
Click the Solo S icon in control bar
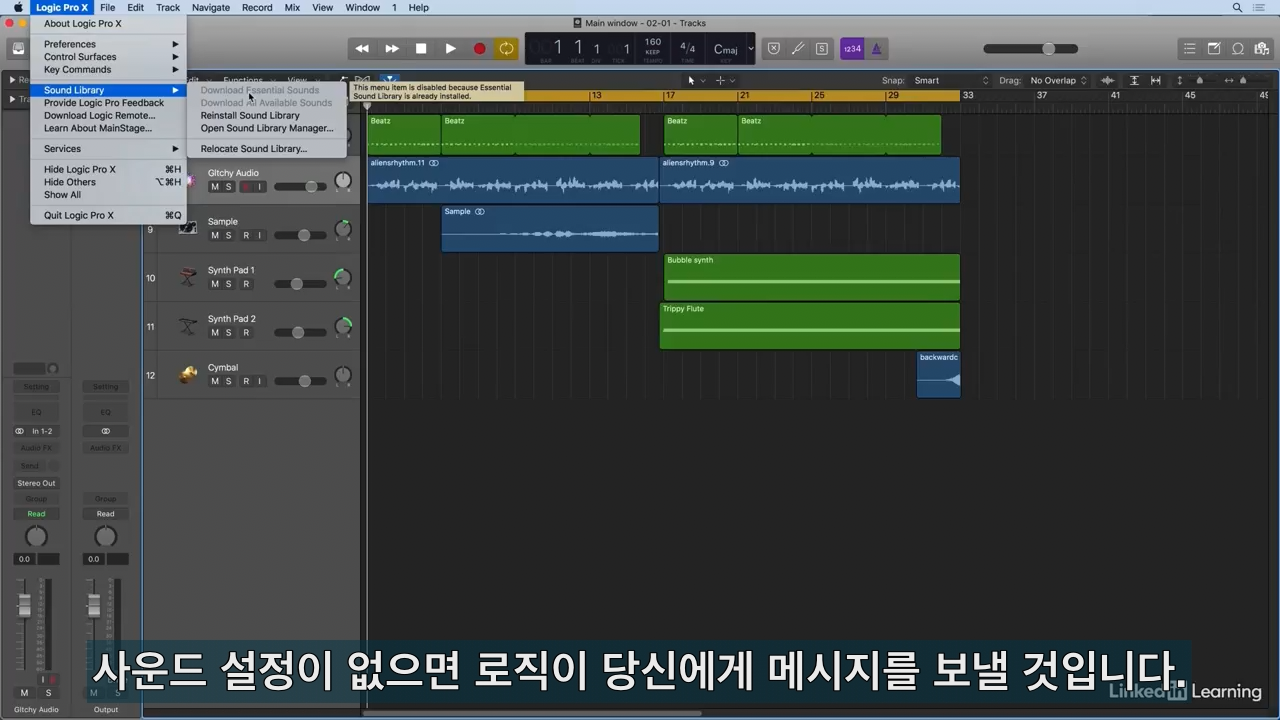tap(821, 48)
